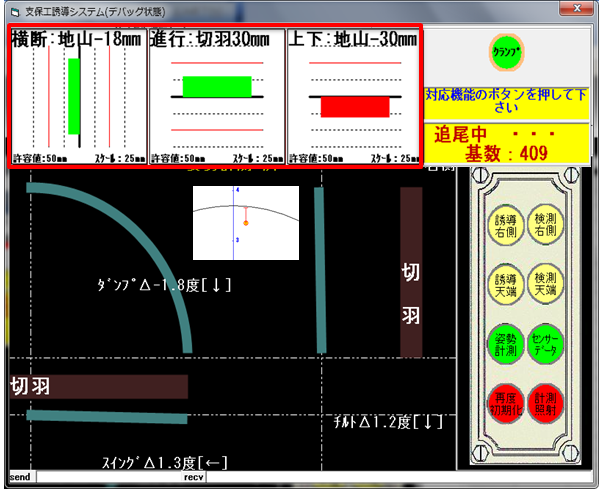The image size is (599, 489).
Task: Click the green bar in 横断 gauge
Action: click(74, 96)
